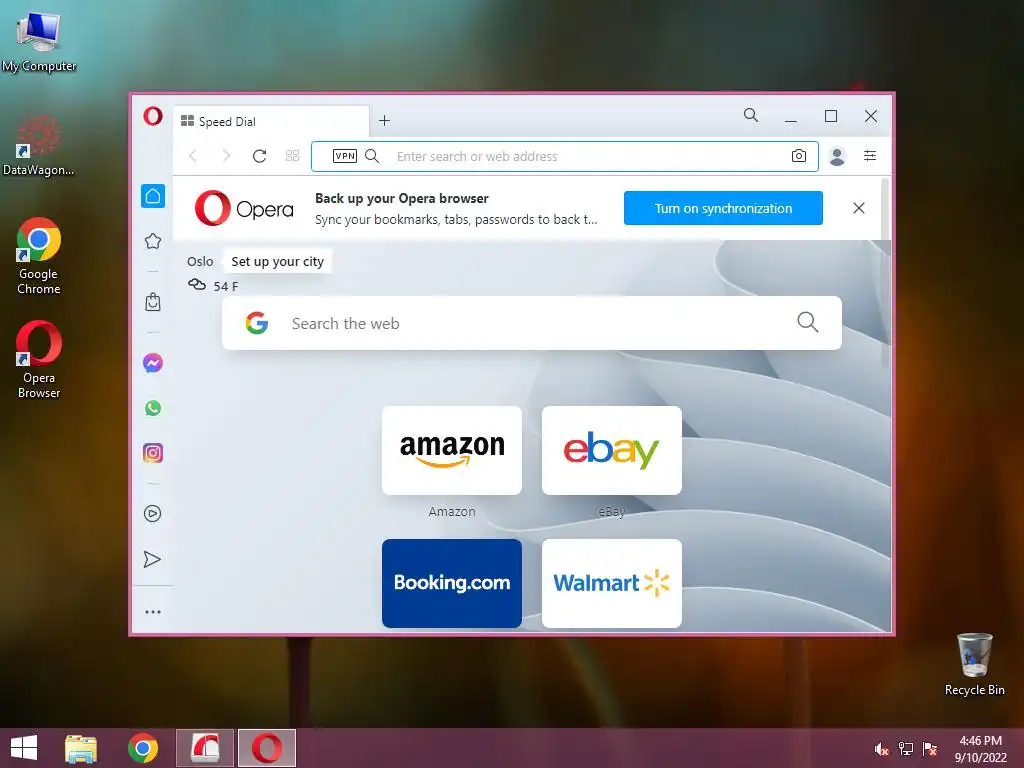Click the network tray icon
The image size is (1024, 768).
[x=906, y=748]
